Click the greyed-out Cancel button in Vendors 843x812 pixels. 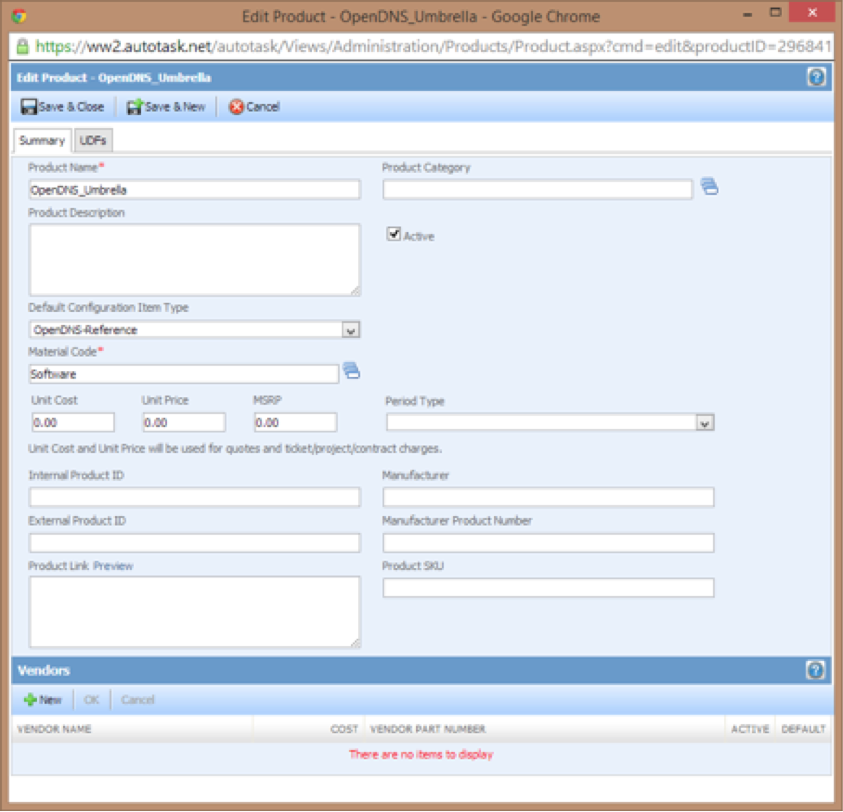[138, 700]
